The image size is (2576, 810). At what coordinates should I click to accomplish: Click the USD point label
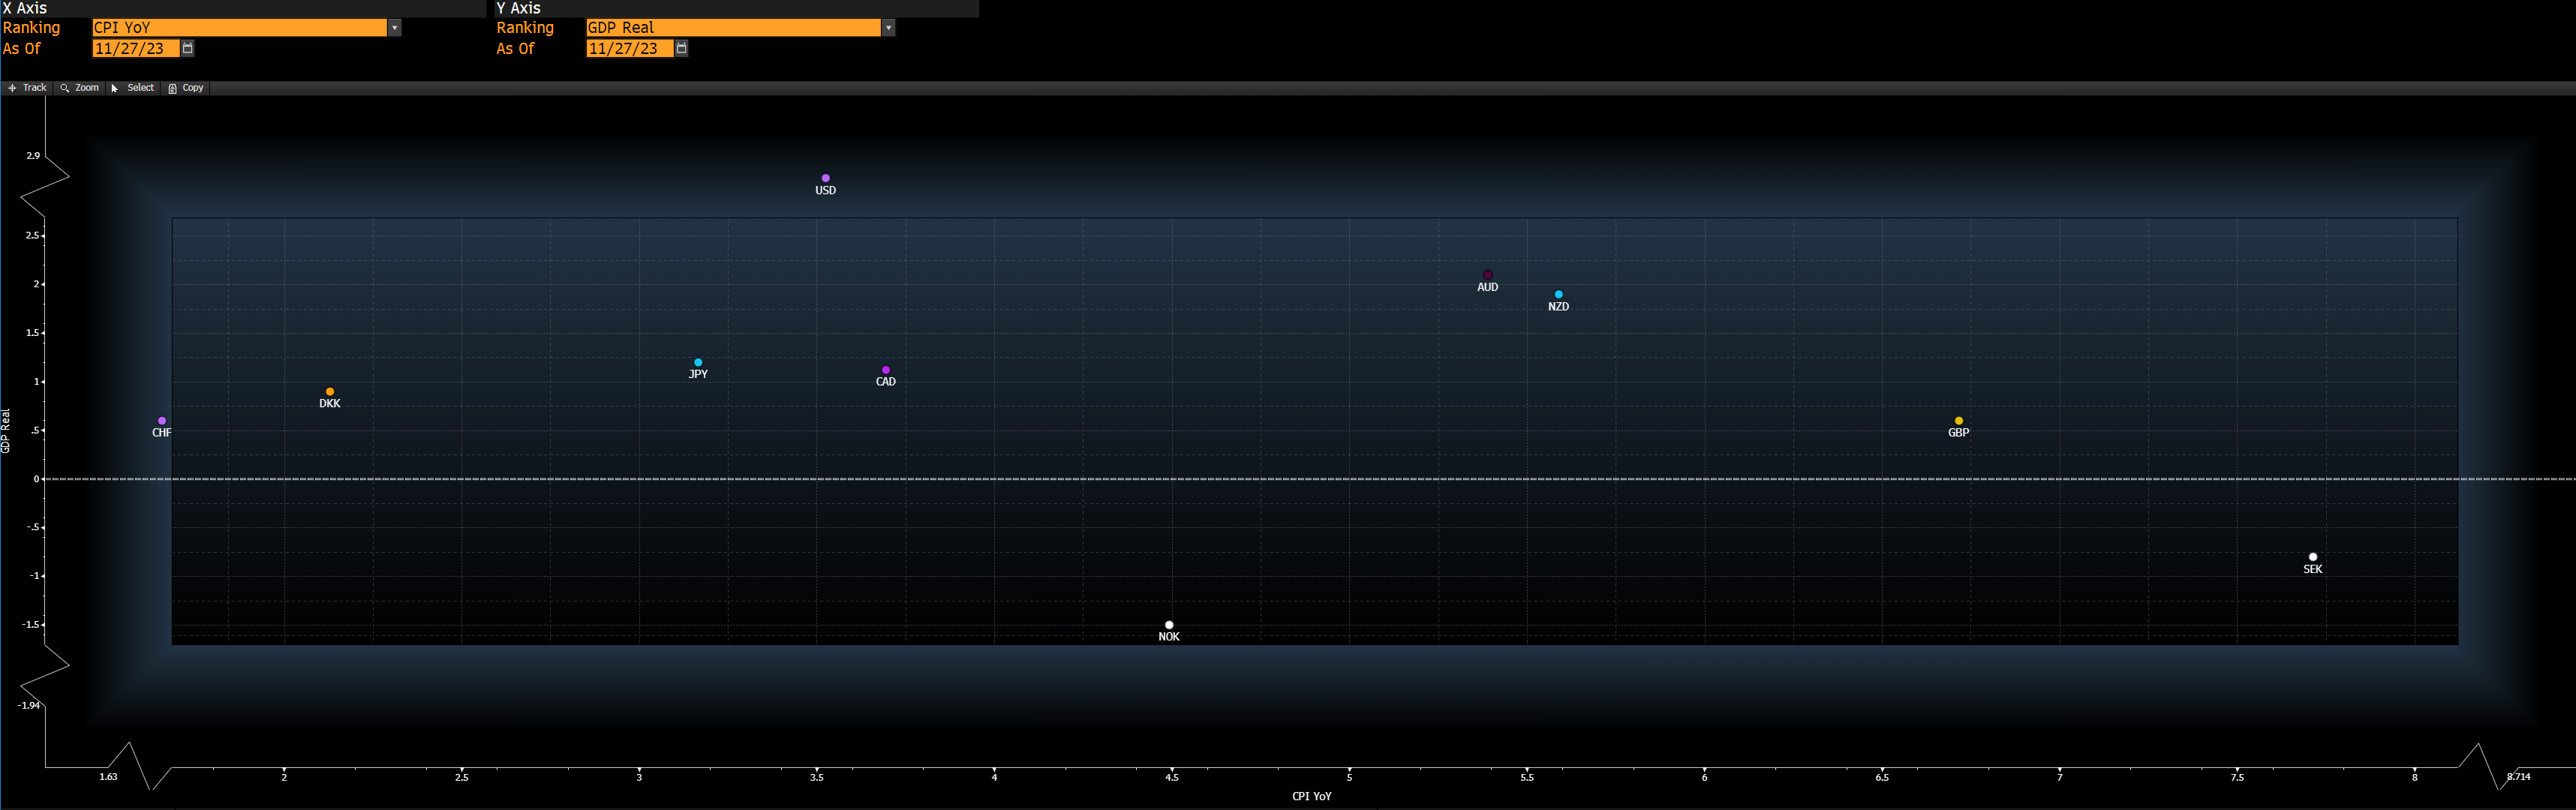tap(826, 191)
